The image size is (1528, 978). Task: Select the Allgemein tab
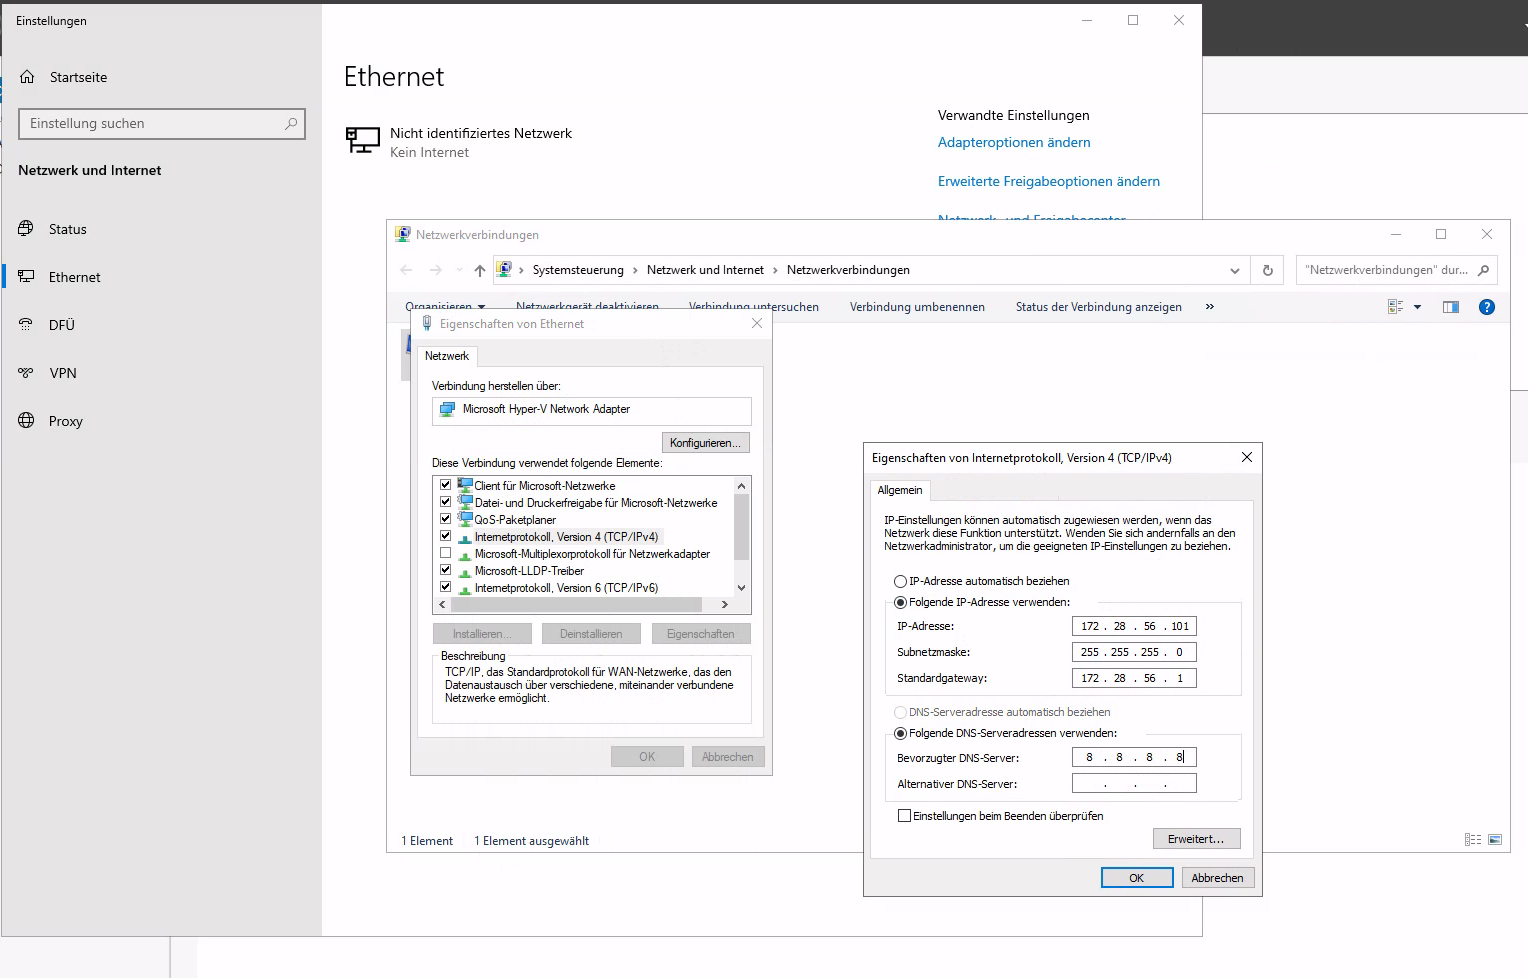click(x=899, y=490)
